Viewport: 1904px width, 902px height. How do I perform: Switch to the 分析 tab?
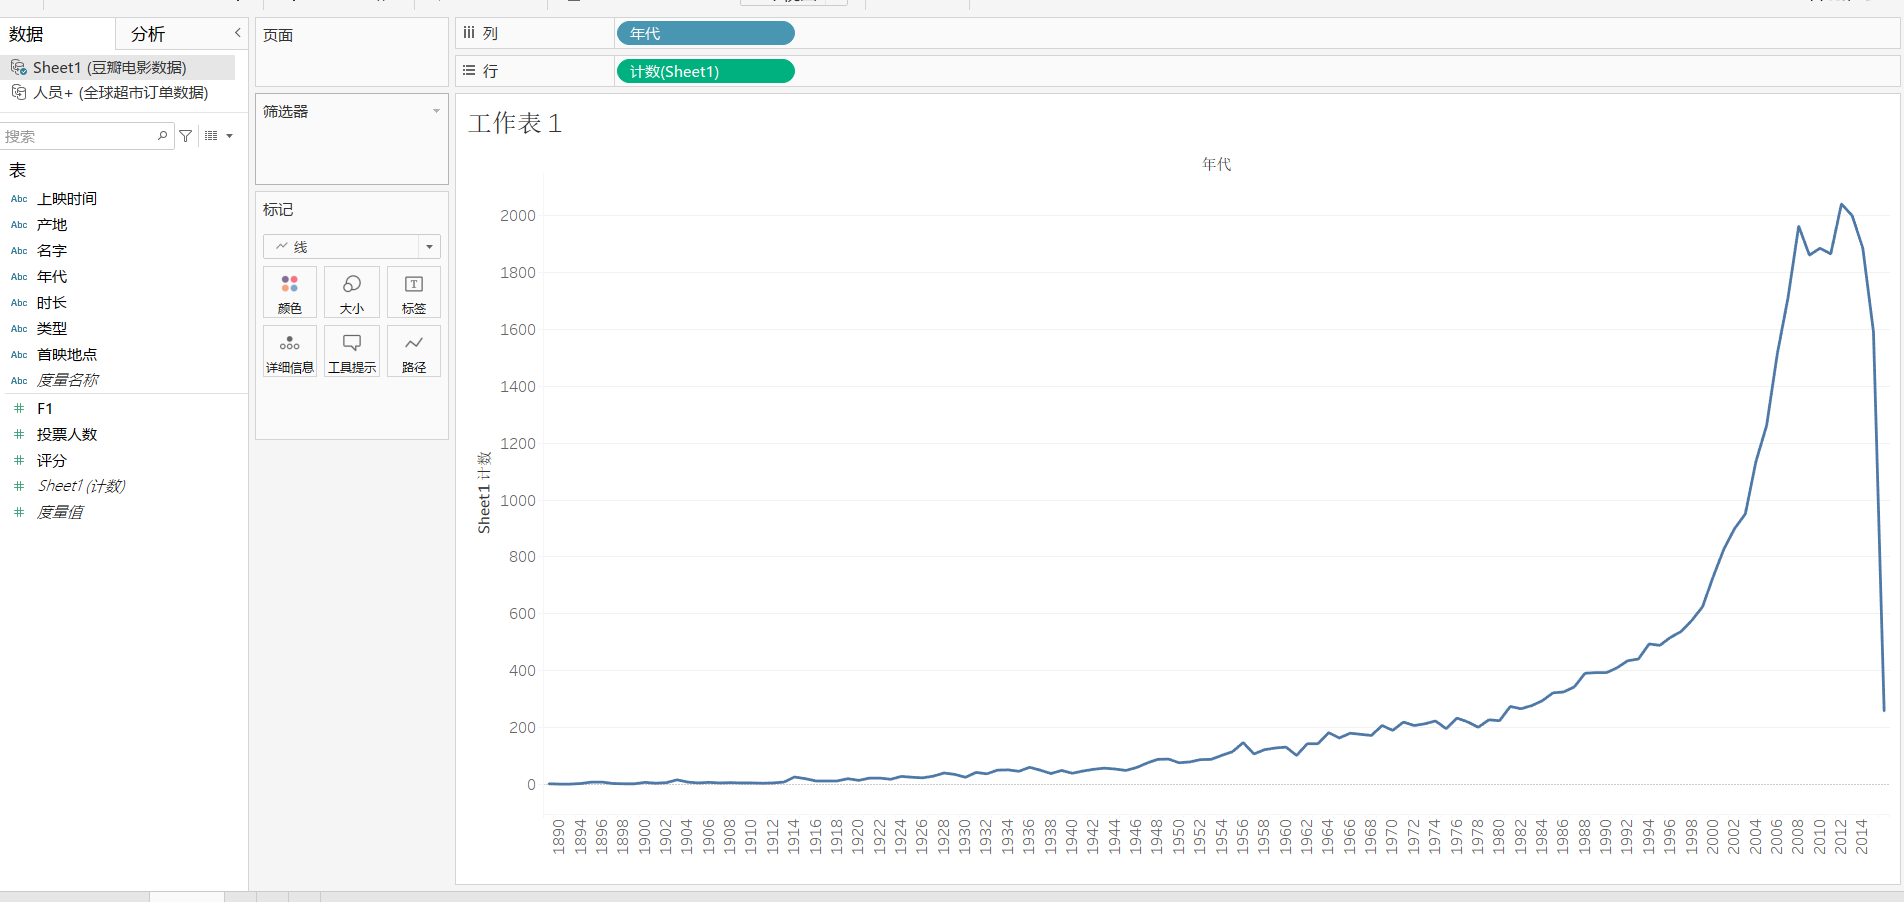148,34
